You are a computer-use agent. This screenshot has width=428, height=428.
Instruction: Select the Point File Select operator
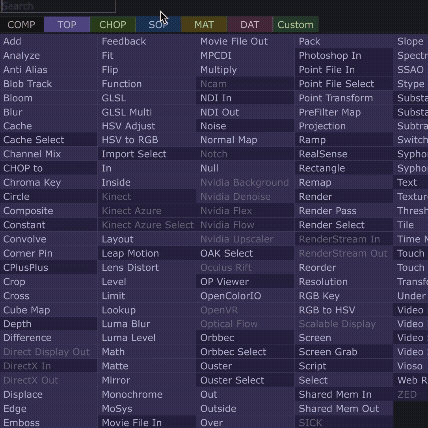coord(344,84)
